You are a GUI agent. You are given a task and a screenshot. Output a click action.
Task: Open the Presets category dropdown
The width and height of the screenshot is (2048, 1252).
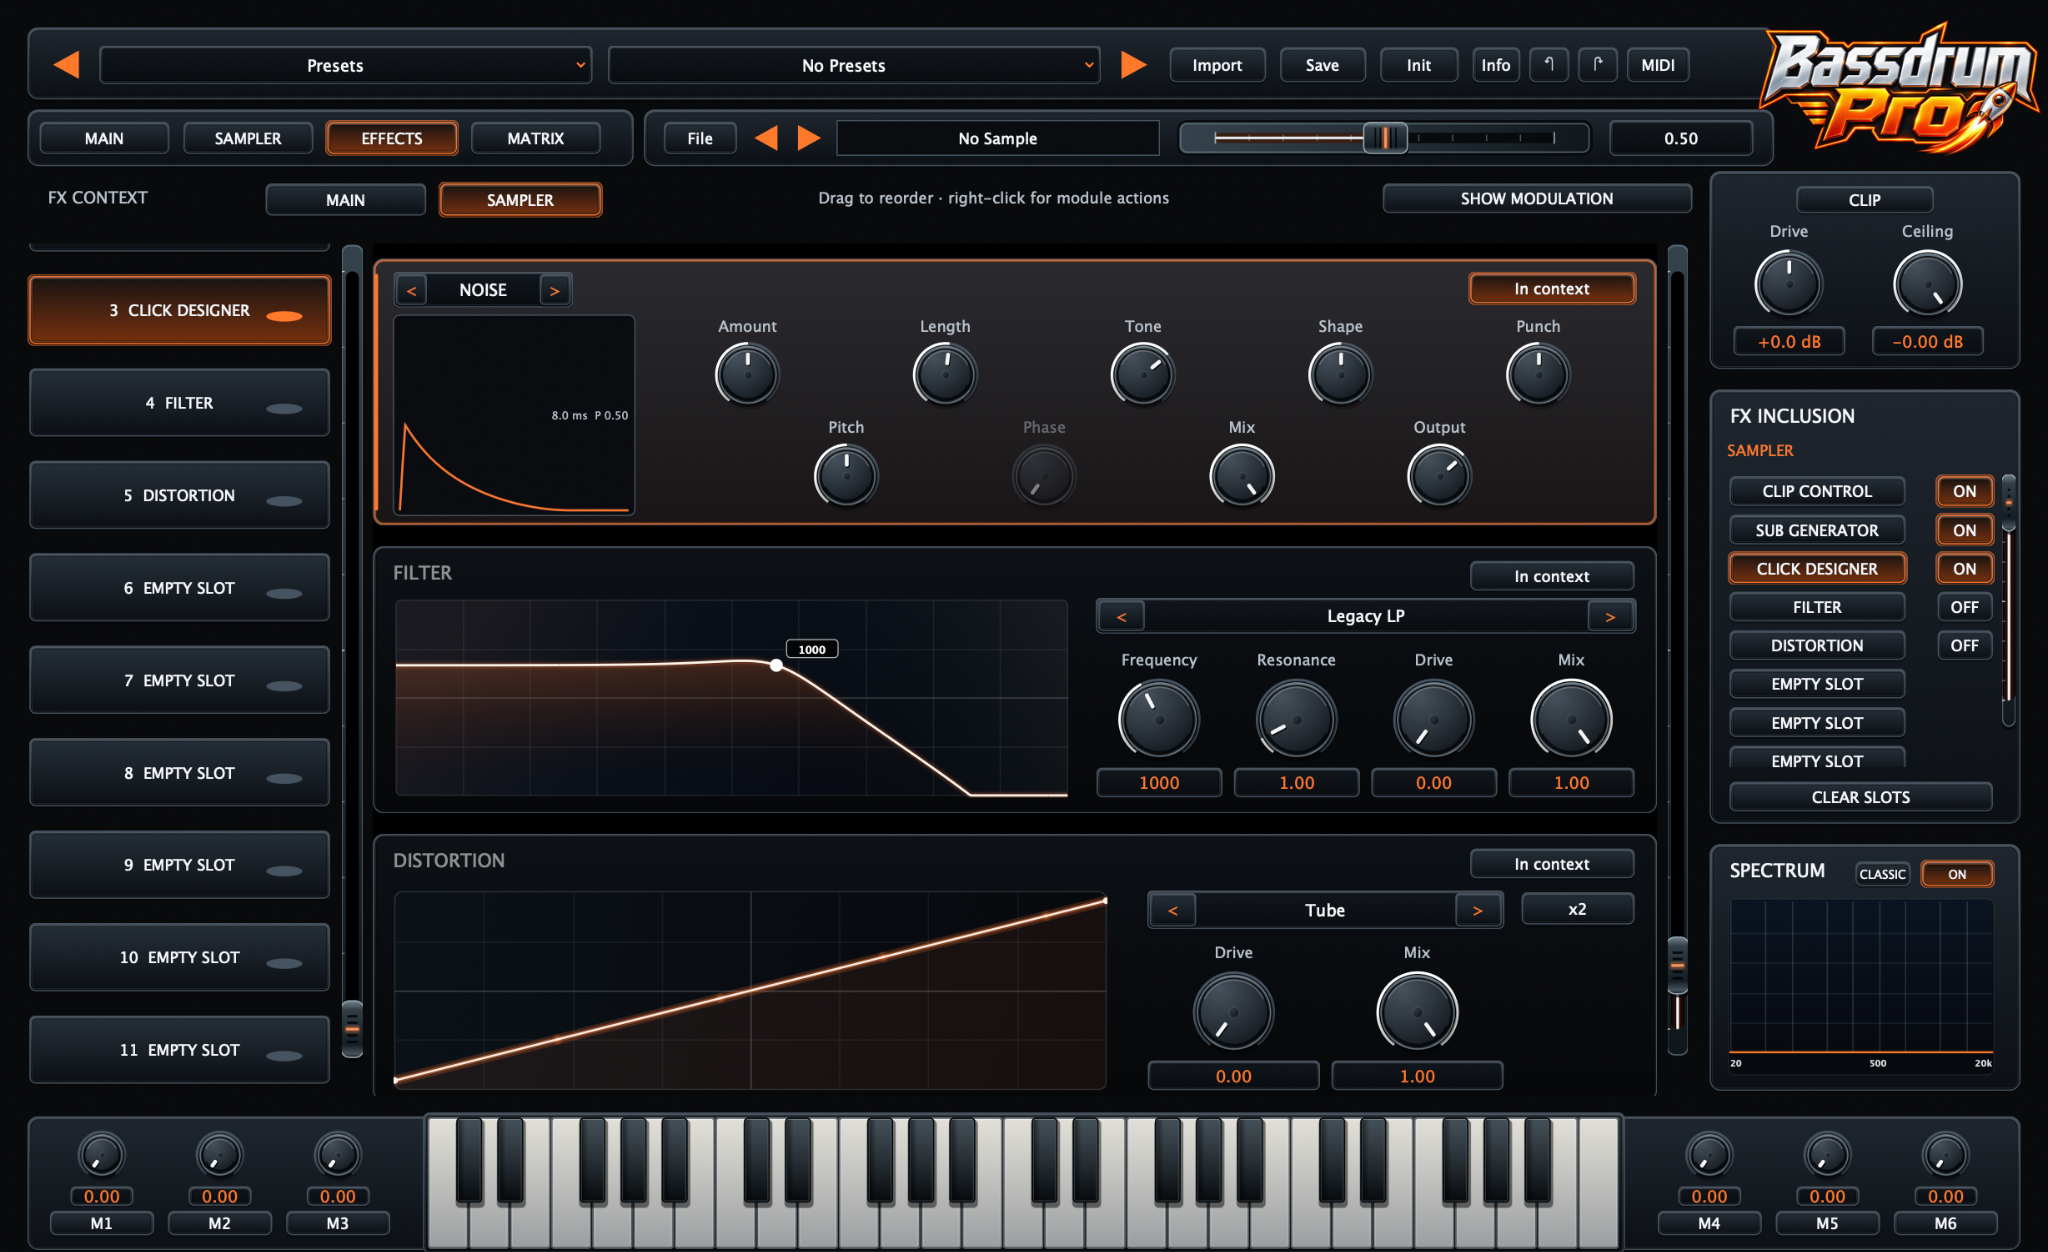(x=346, y=65)
